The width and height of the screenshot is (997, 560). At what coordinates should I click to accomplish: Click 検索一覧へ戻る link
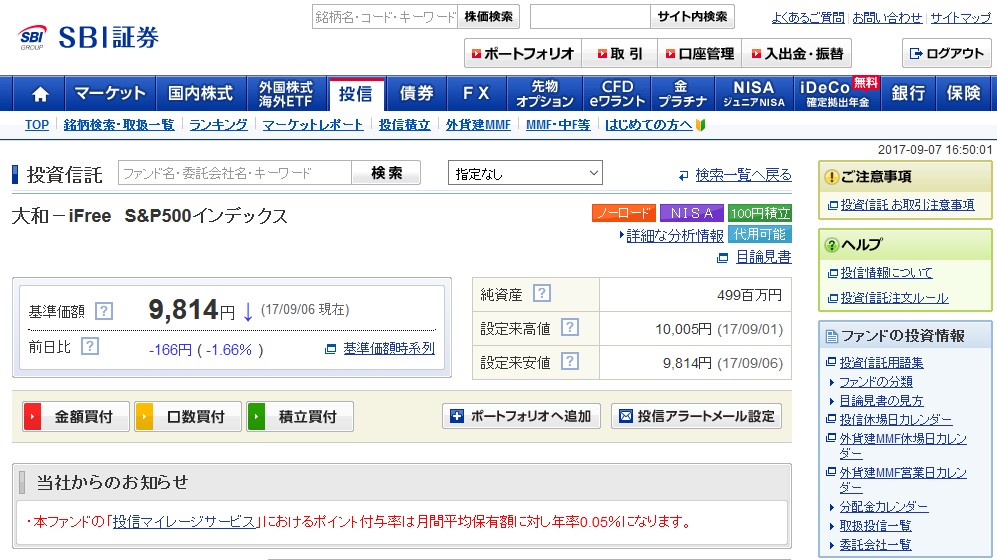(x=743, y=174)
